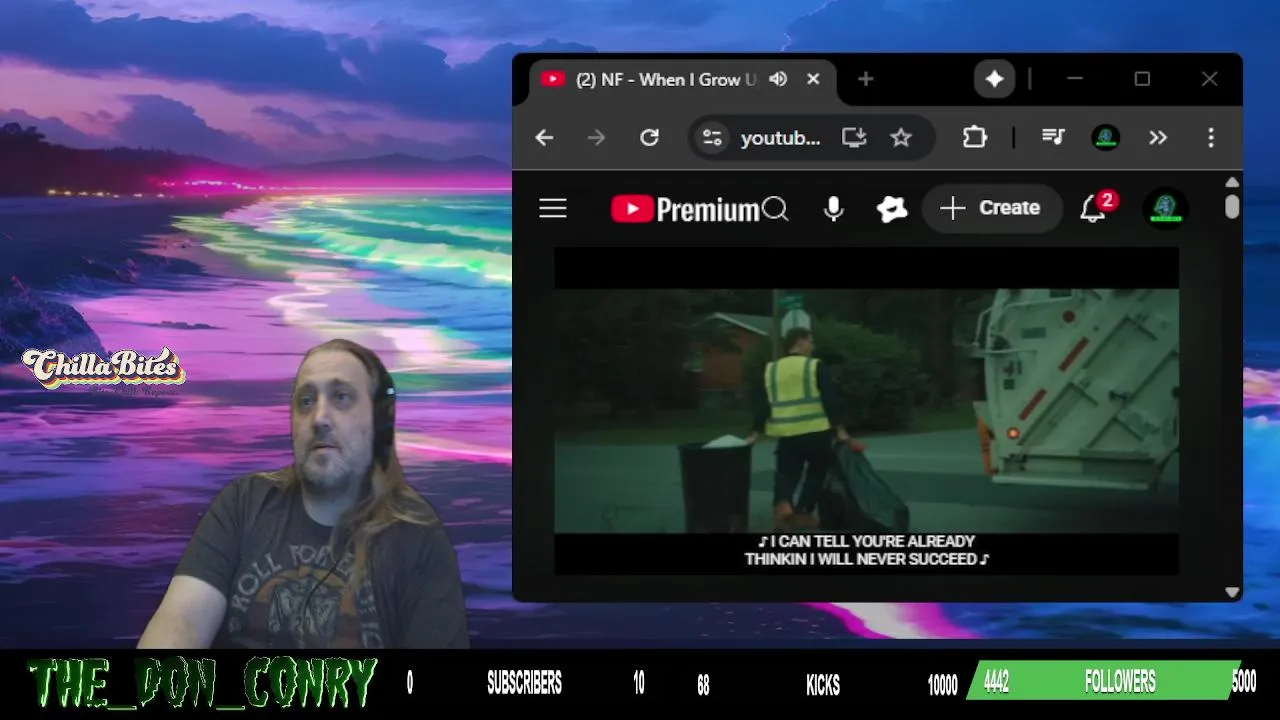Mute tab using speaker icon

click(x=779, y=79)
